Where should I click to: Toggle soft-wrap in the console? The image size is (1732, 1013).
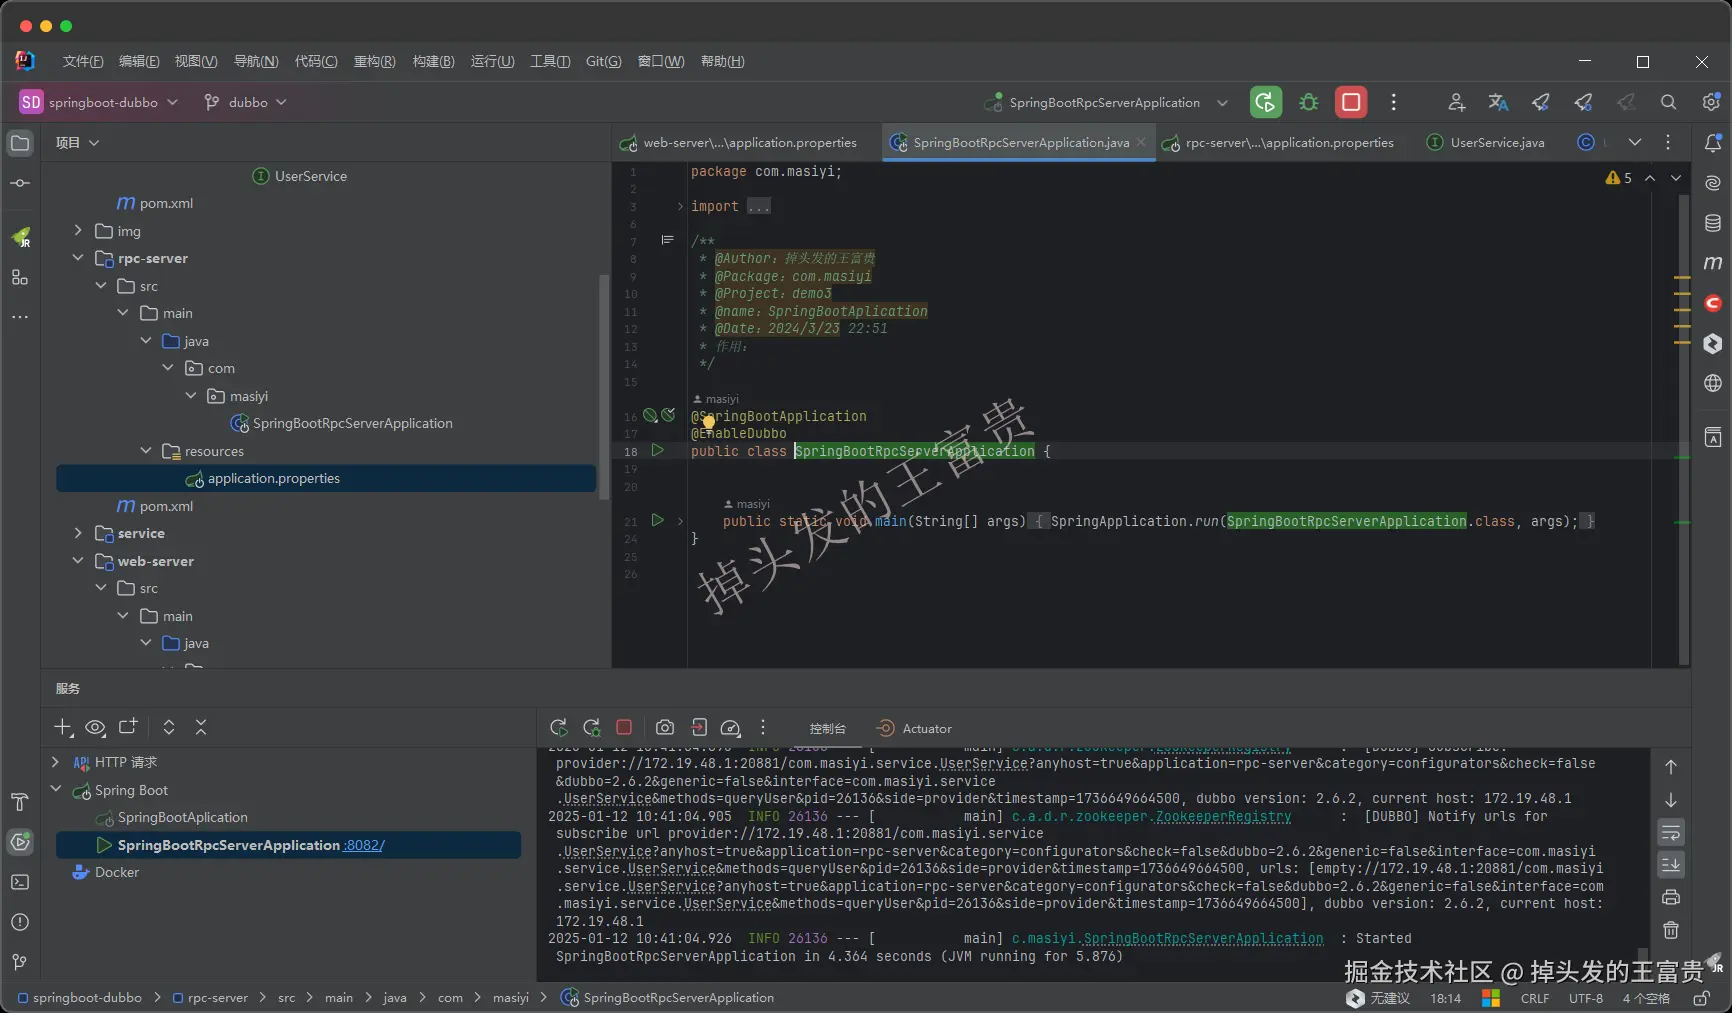click(1671, 833)
